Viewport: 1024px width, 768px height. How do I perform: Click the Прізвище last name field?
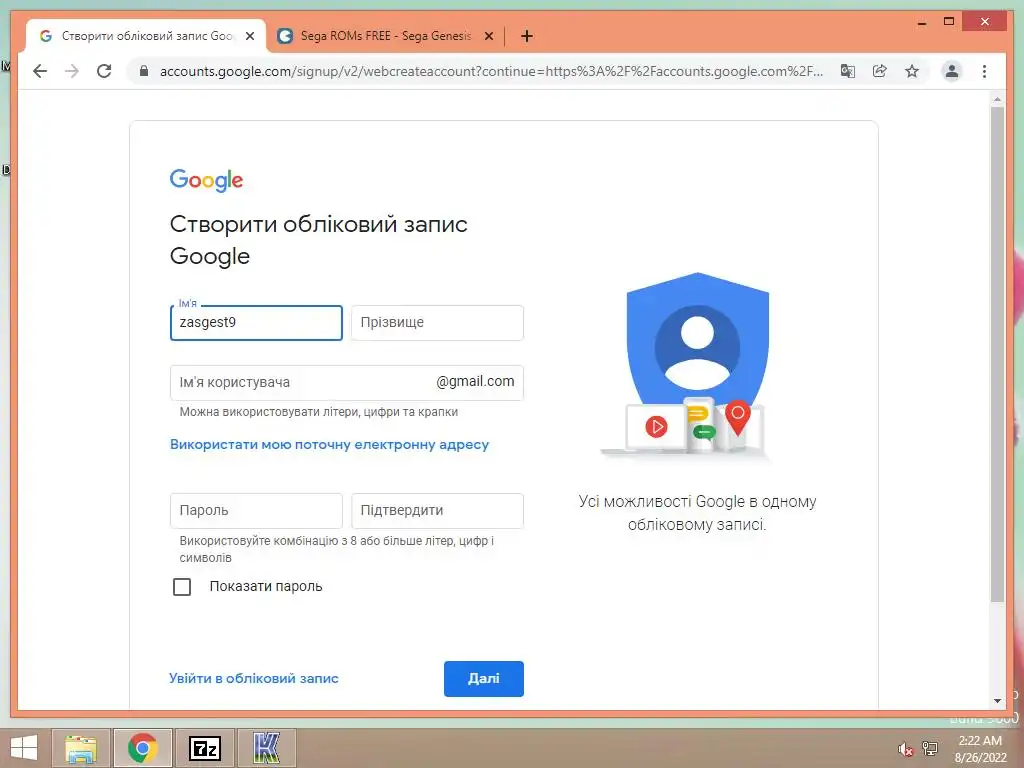[437, 323]
